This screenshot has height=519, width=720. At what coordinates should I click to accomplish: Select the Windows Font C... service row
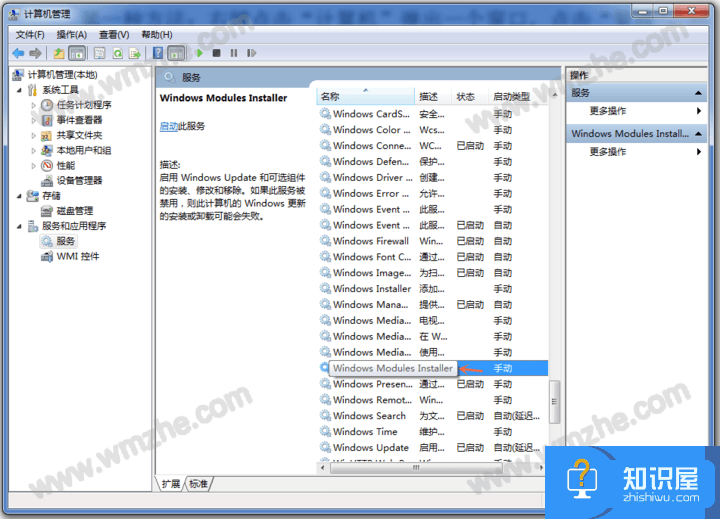(x=432, y=257)
